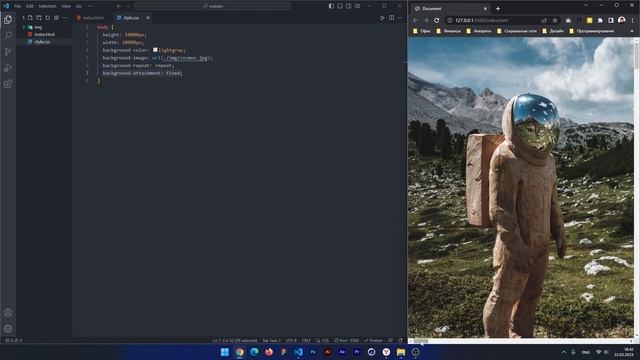Open Windows Start menu

(224, 352)
